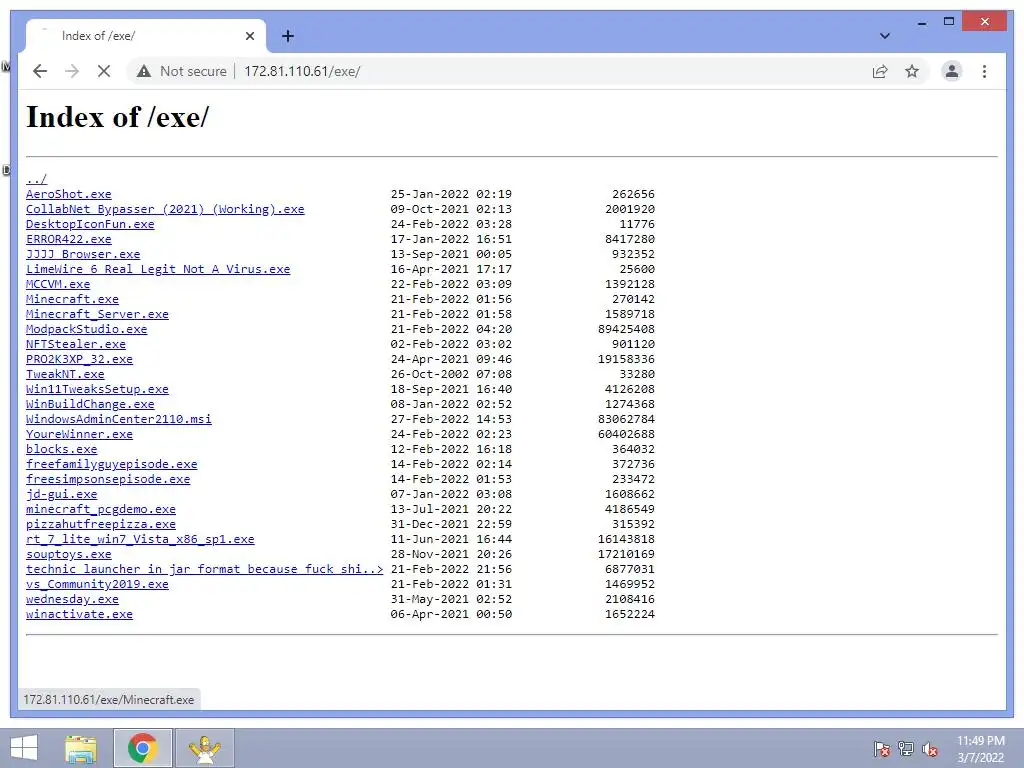This screenshot has height=768, width=1024.
Task: Open WinBuildChange.exe link
Action: click(x=90, y=404)
